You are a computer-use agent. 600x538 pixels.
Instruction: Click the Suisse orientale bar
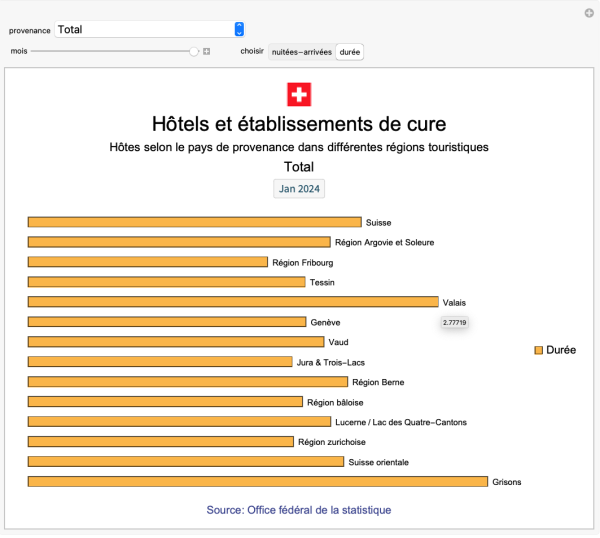186,462
